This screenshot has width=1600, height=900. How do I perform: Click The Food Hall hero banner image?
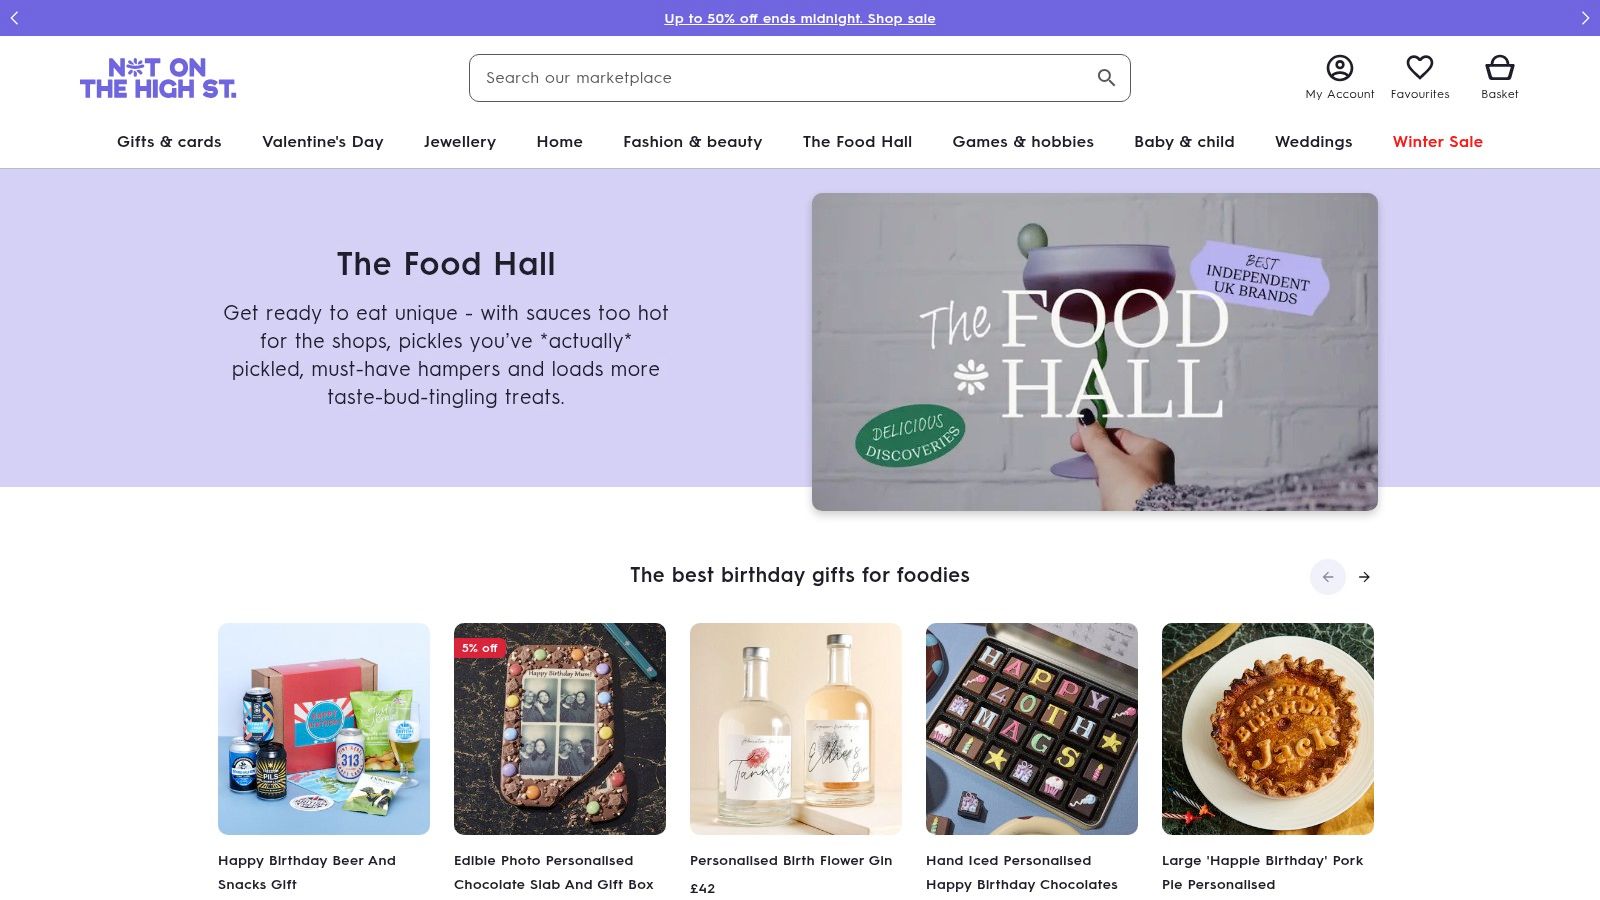1094,352
